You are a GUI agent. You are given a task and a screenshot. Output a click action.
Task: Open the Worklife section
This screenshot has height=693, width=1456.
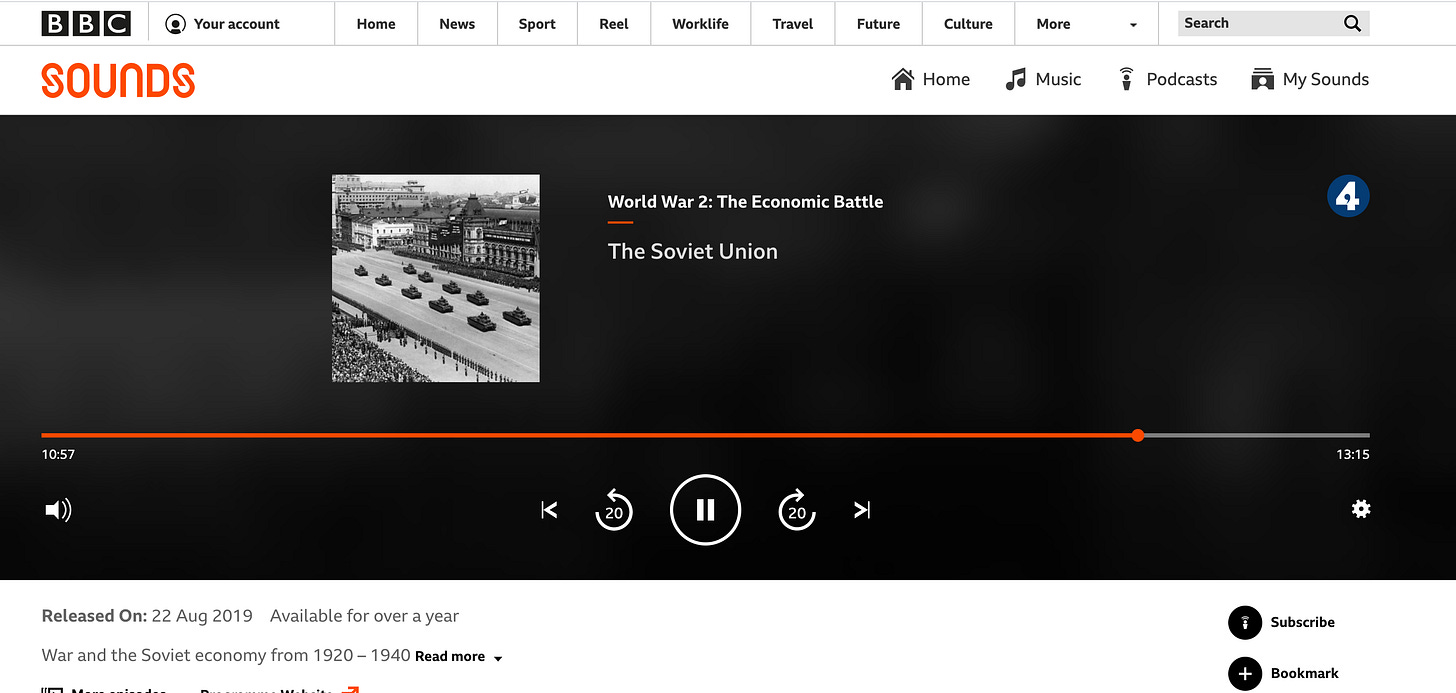coord(700,24)
